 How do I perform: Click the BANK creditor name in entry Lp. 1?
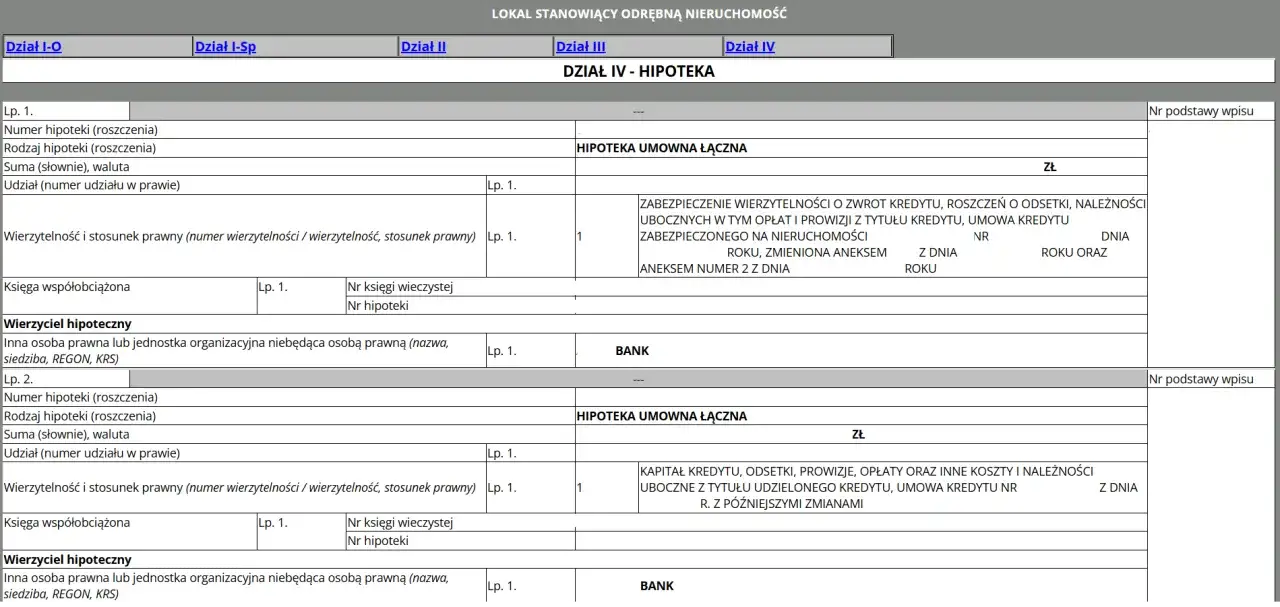632,351
